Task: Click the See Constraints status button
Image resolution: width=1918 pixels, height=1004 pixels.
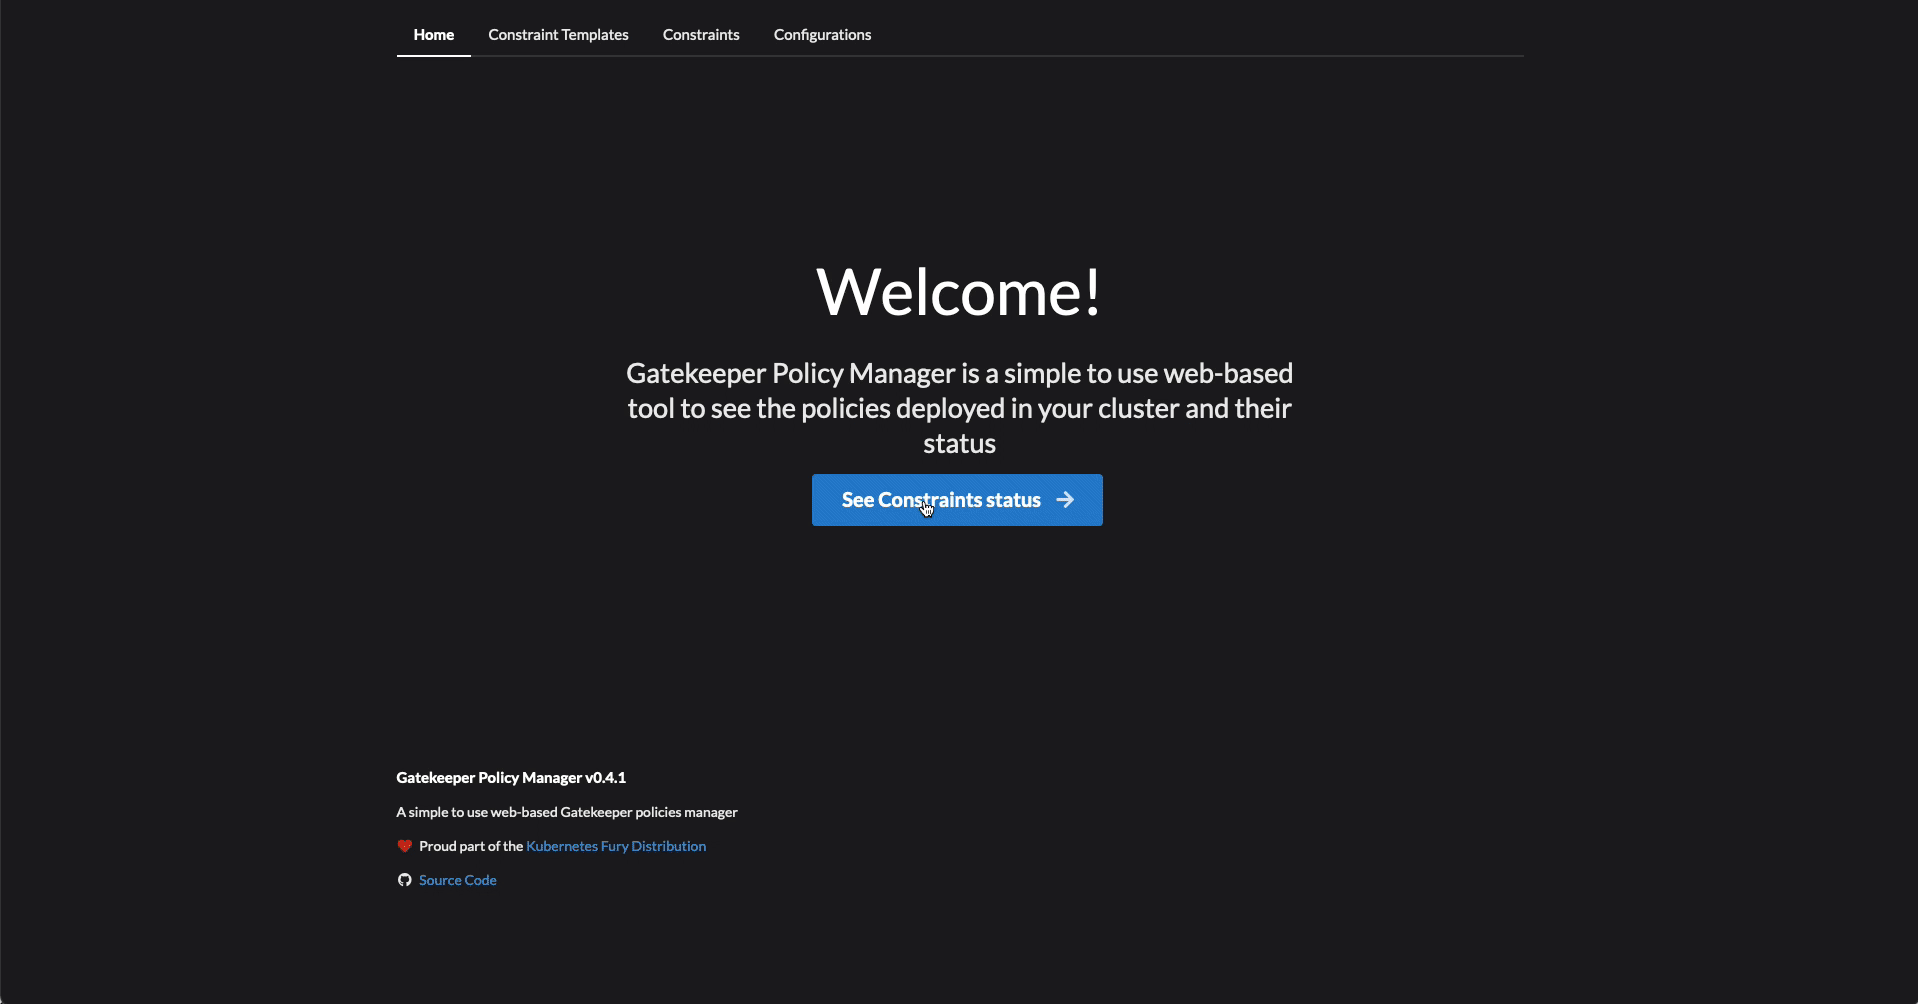Action: pos(957,500)
